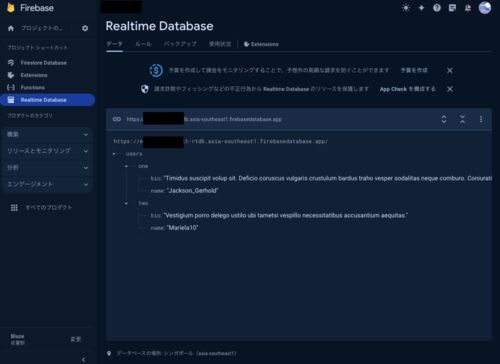This screenshot has height=364, width=500.
Task: Click the App Check shield icon
Action: click(144, 89)
